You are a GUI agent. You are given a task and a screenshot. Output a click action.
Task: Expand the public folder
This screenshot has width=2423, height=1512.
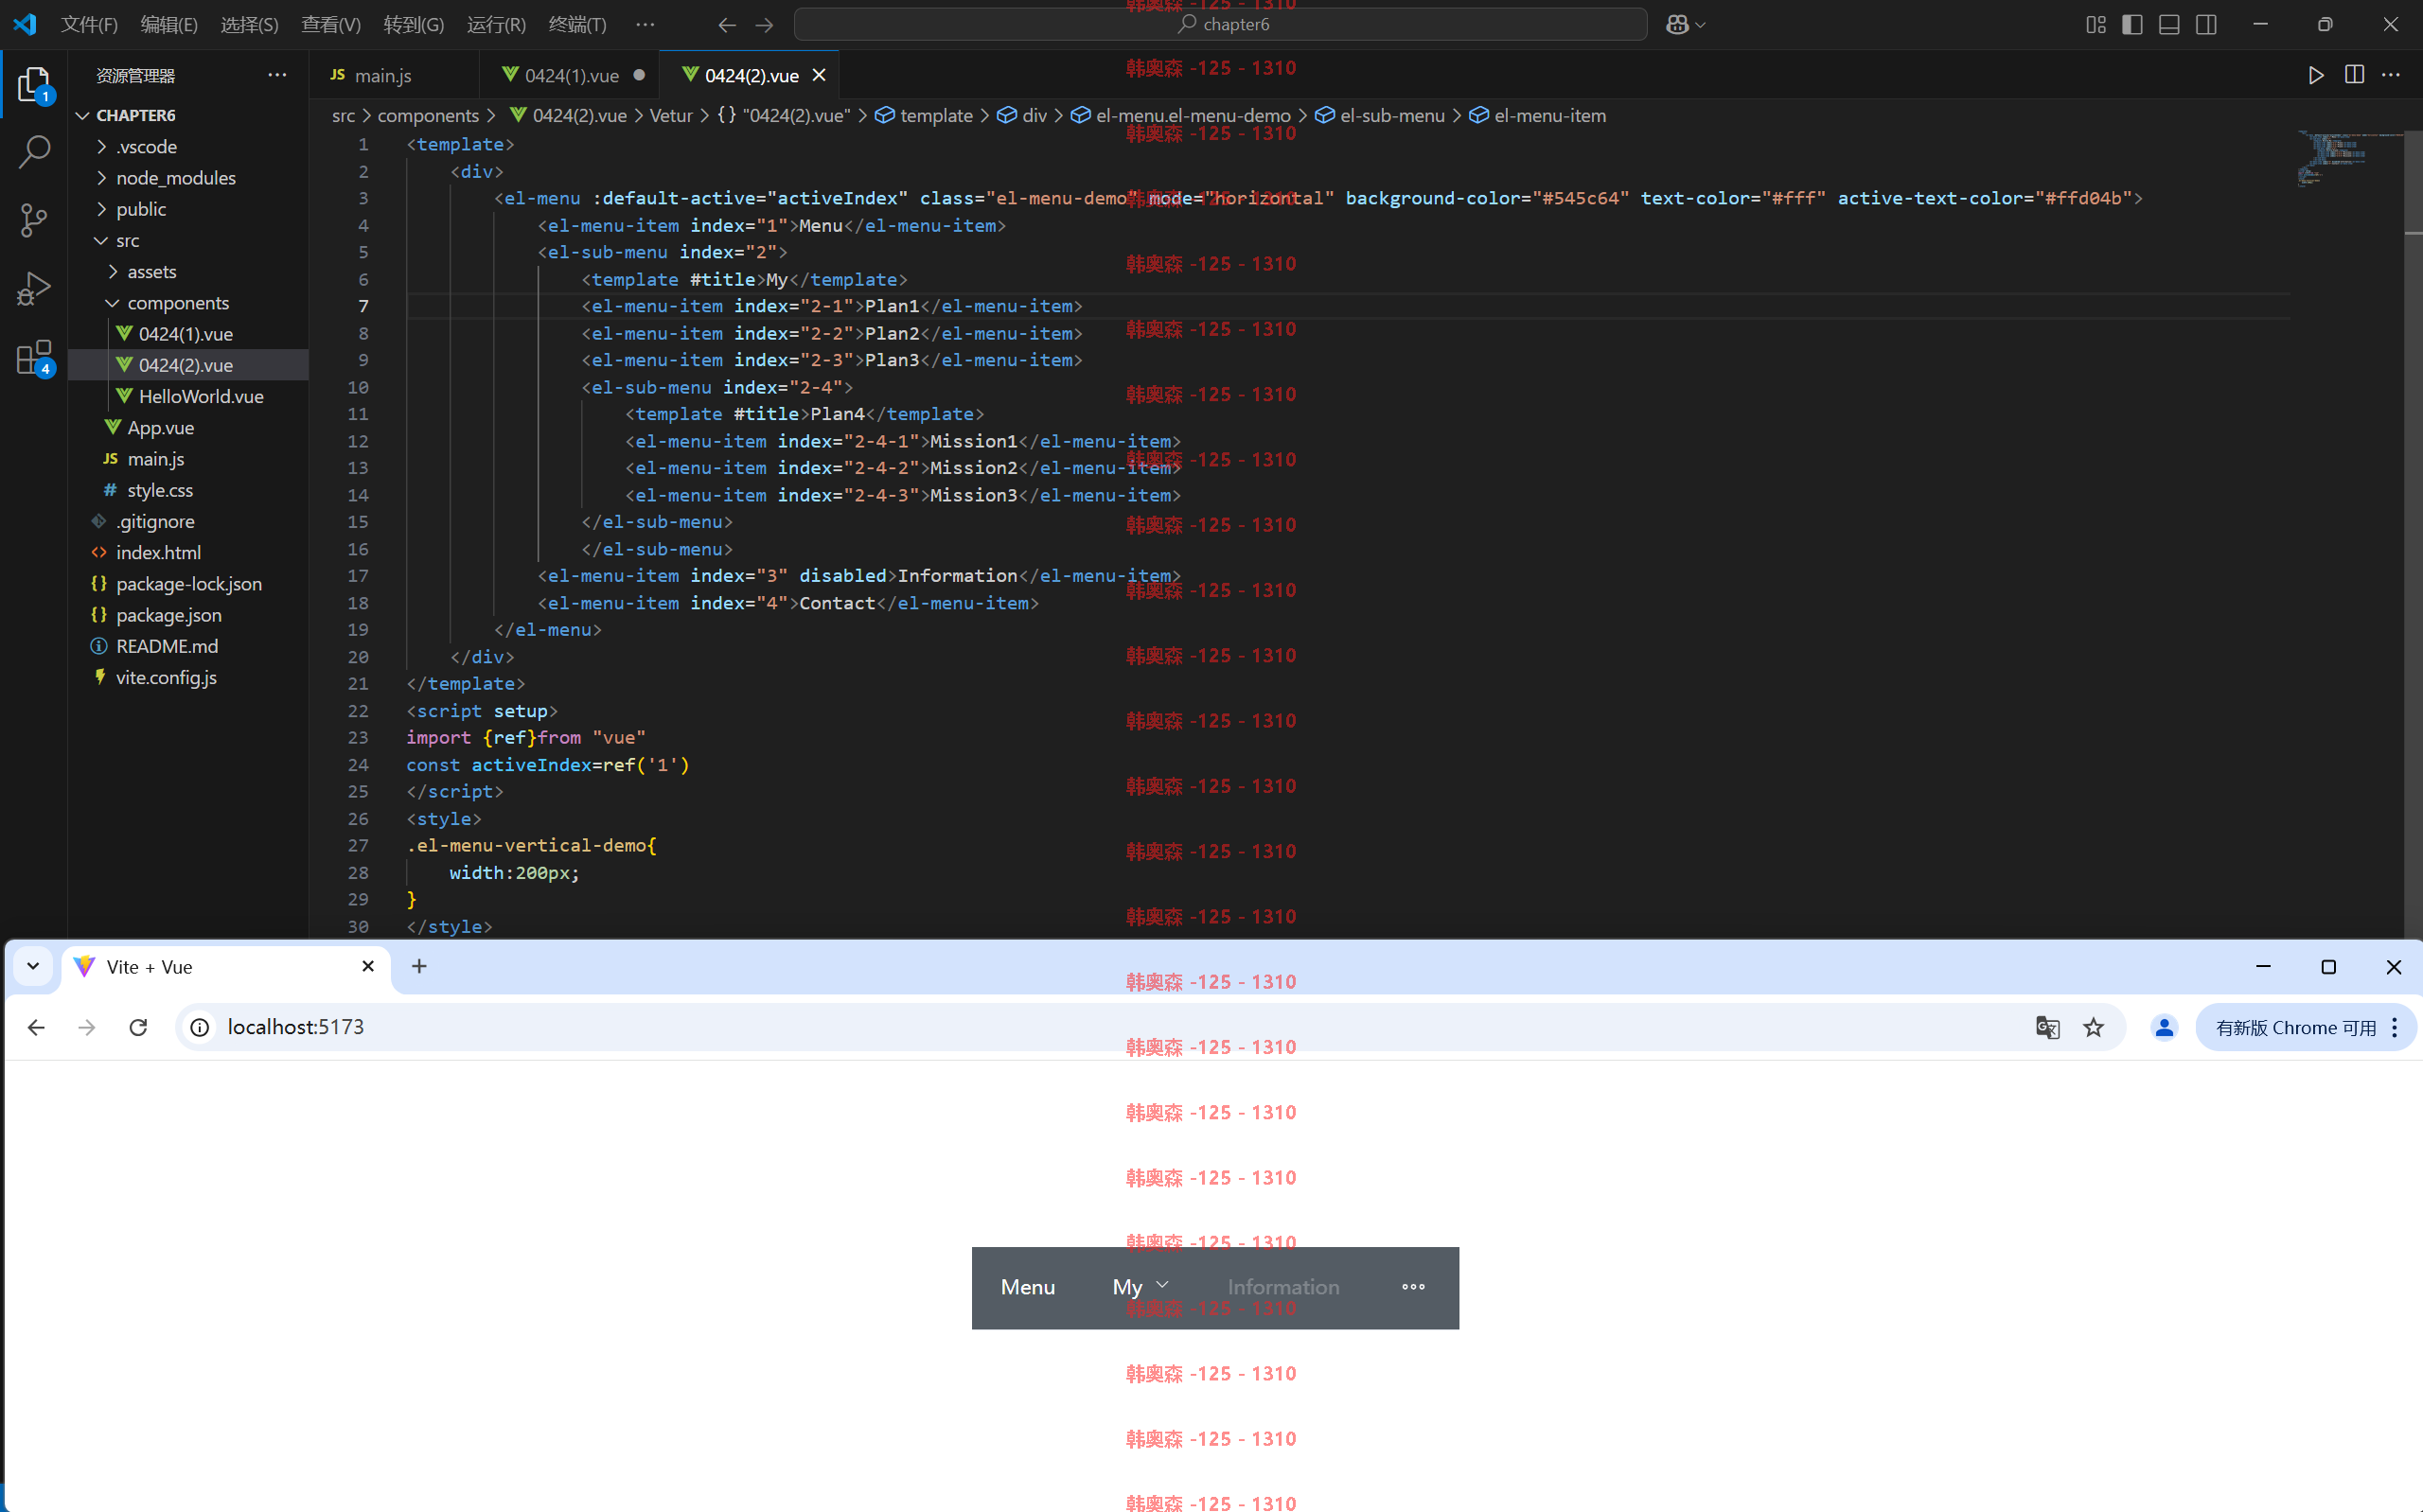188,209
